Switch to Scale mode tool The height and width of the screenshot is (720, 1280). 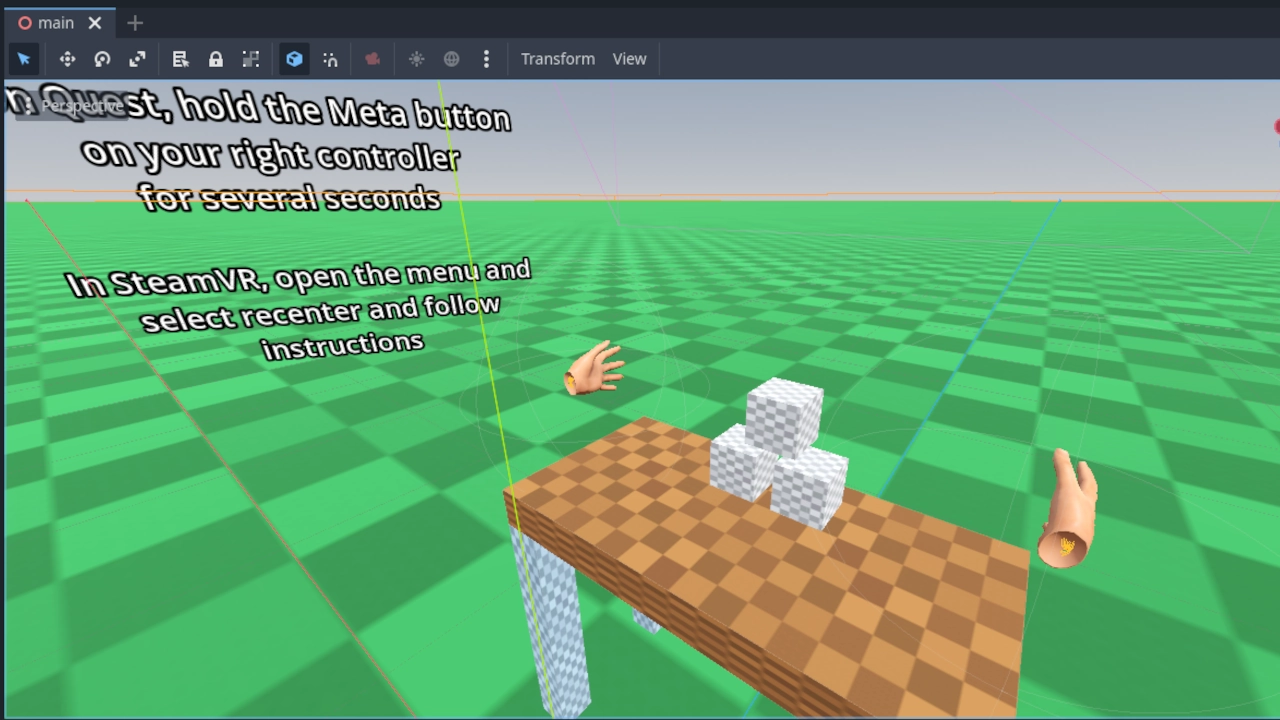[137, 59]
